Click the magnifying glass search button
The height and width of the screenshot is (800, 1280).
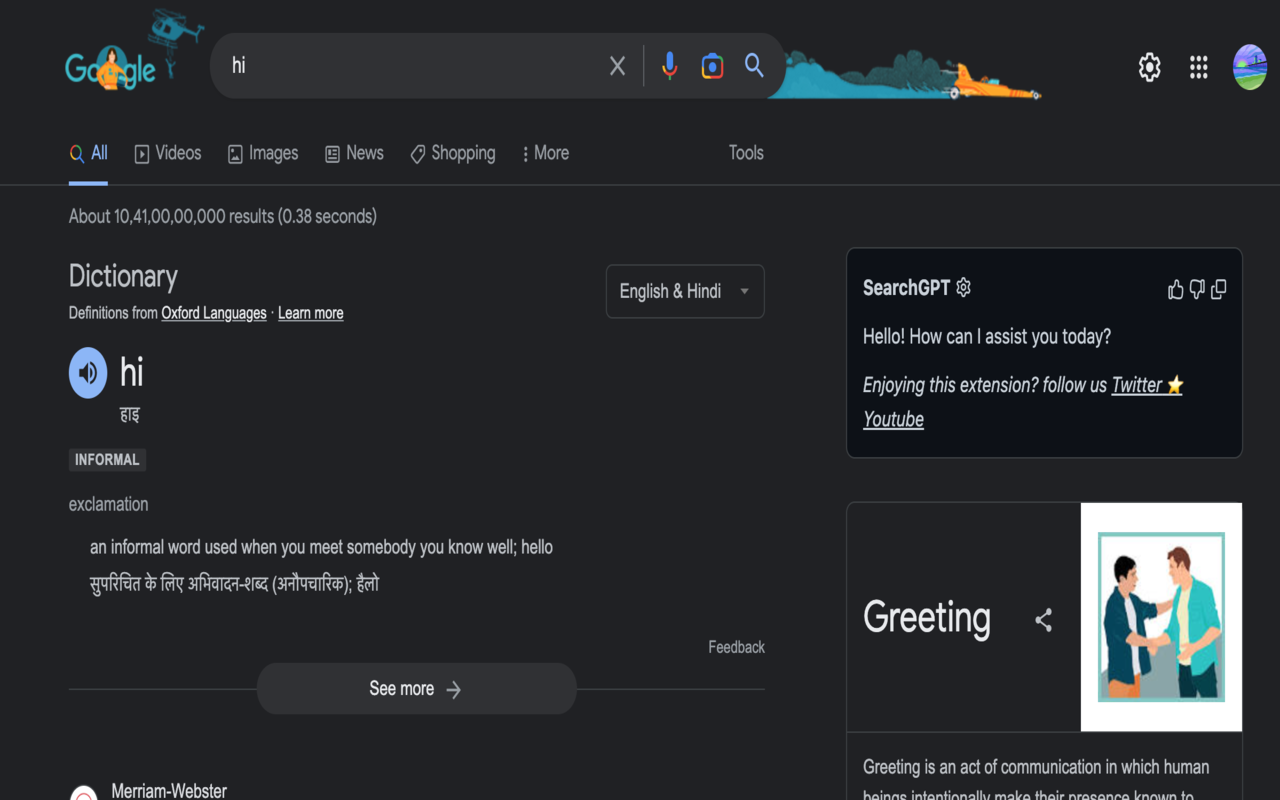point(754,66)
